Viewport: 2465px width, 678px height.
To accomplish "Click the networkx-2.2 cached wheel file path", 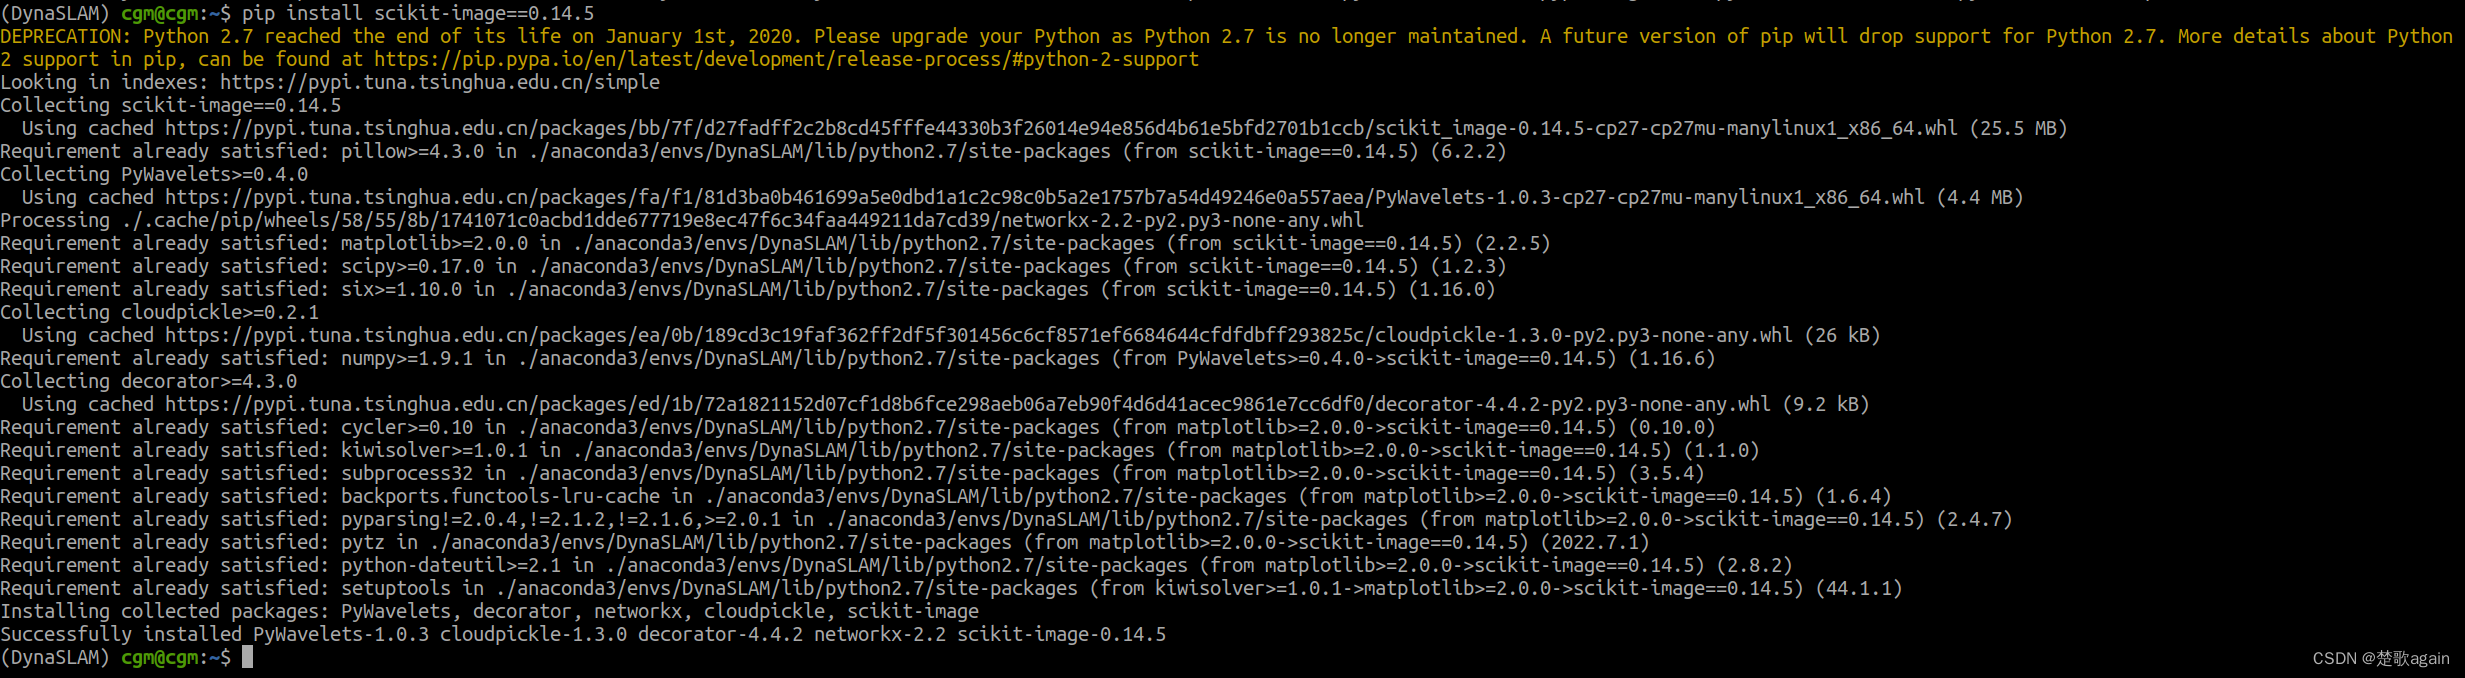I will pyautogui.click(x=742, y=220).
